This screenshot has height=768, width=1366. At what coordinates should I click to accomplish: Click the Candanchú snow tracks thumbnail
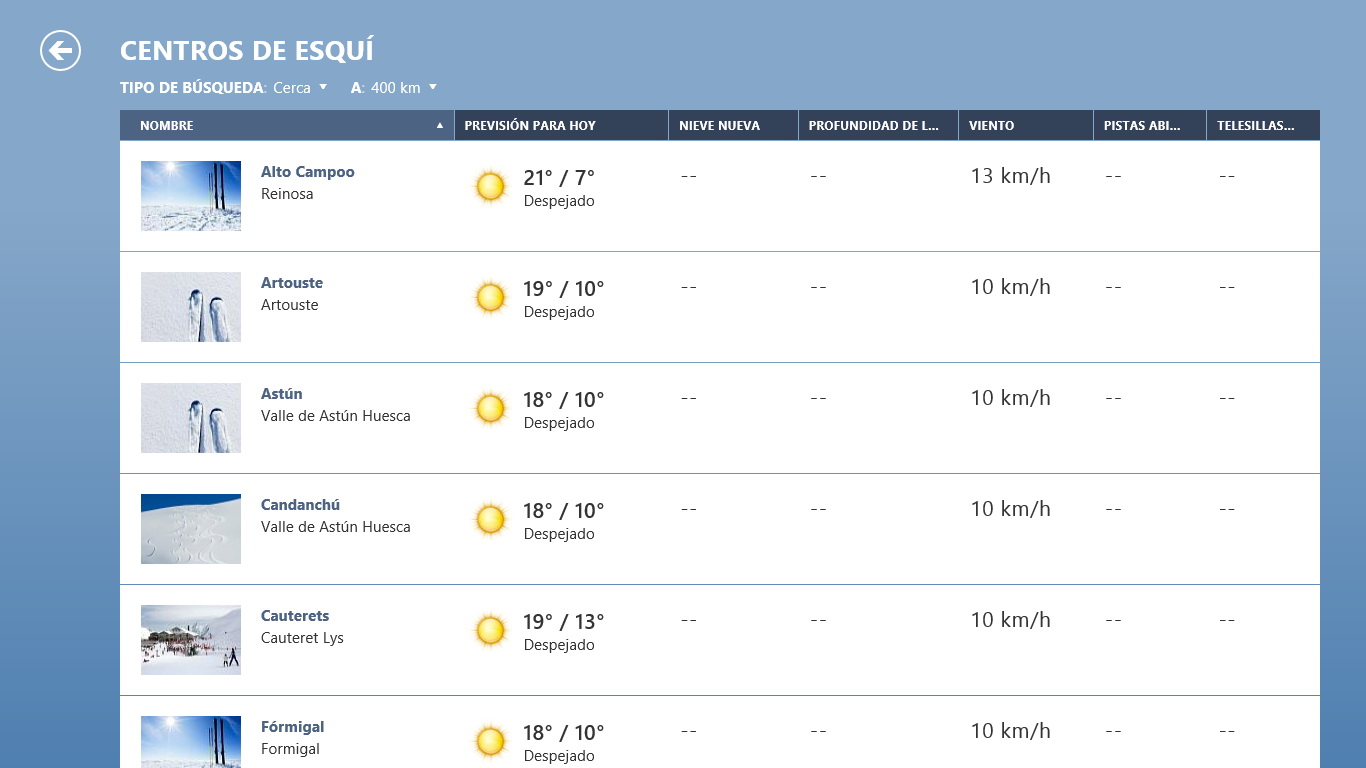point(191,529)
